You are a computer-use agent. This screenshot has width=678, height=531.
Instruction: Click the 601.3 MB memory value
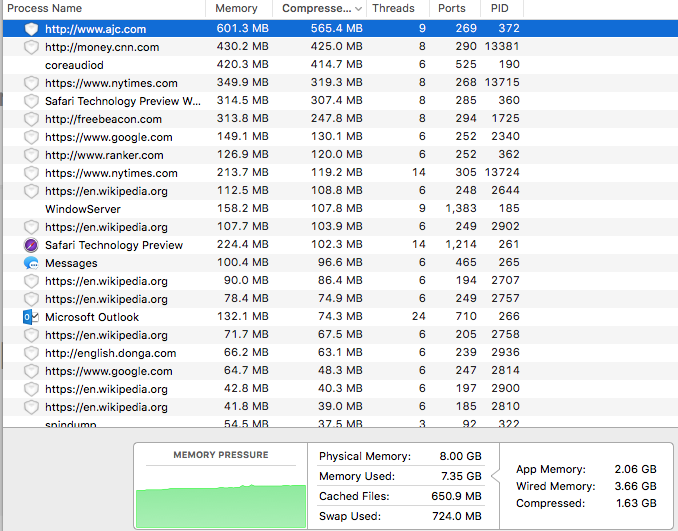coord(242,29)
